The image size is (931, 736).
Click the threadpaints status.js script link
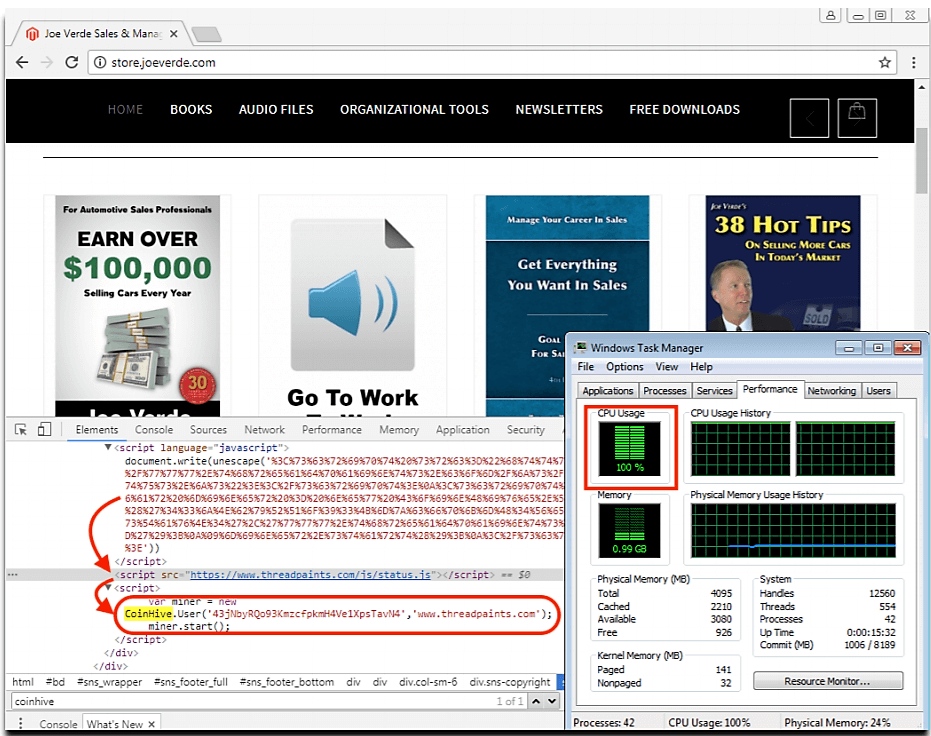coord(311,575)
